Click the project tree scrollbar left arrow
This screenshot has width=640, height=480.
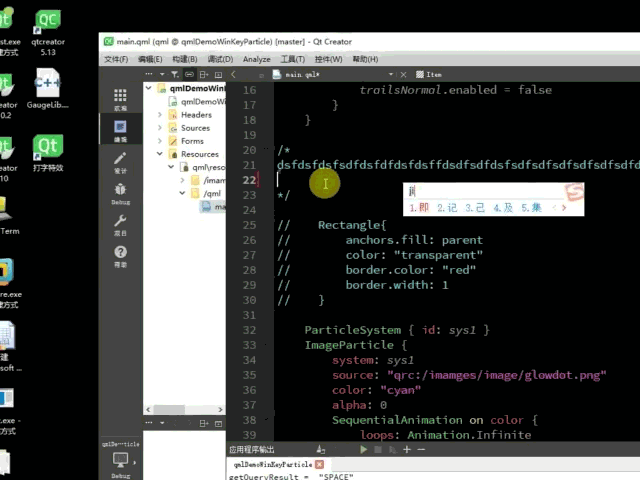tap(148, 409)
